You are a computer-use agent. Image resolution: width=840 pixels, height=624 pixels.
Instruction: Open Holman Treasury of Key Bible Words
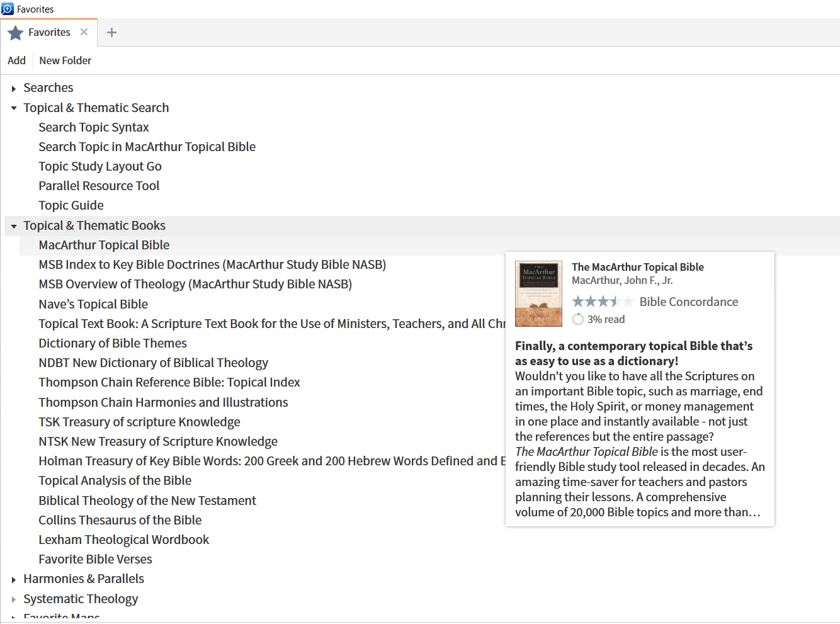272,461
